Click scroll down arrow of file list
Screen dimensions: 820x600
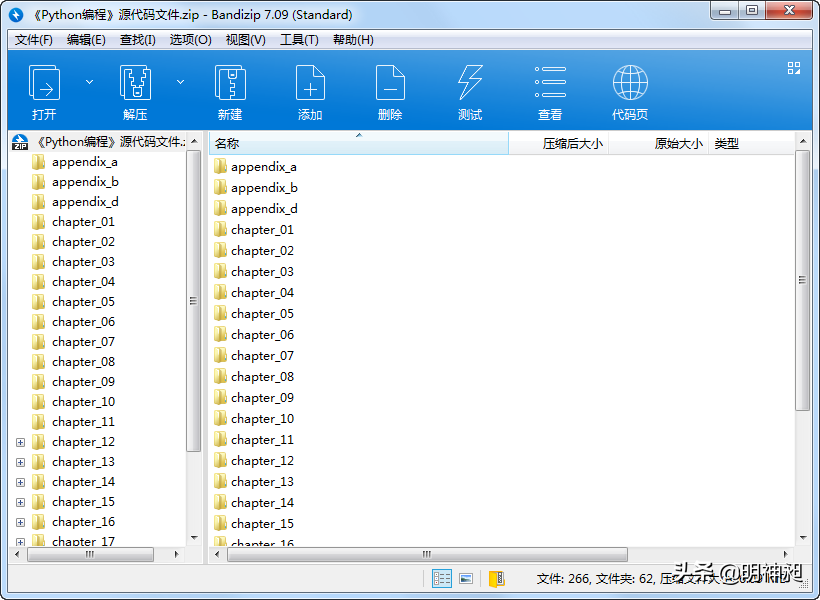point(803,538)
